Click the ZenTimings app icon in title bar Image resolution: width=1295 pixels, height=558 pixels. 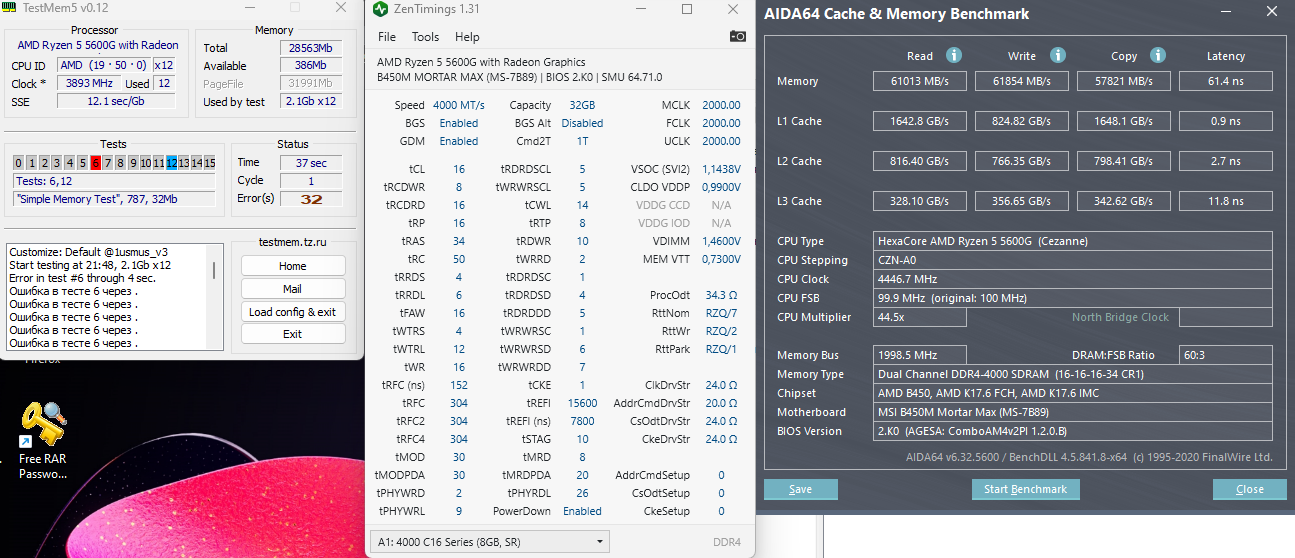click(380, 10)
